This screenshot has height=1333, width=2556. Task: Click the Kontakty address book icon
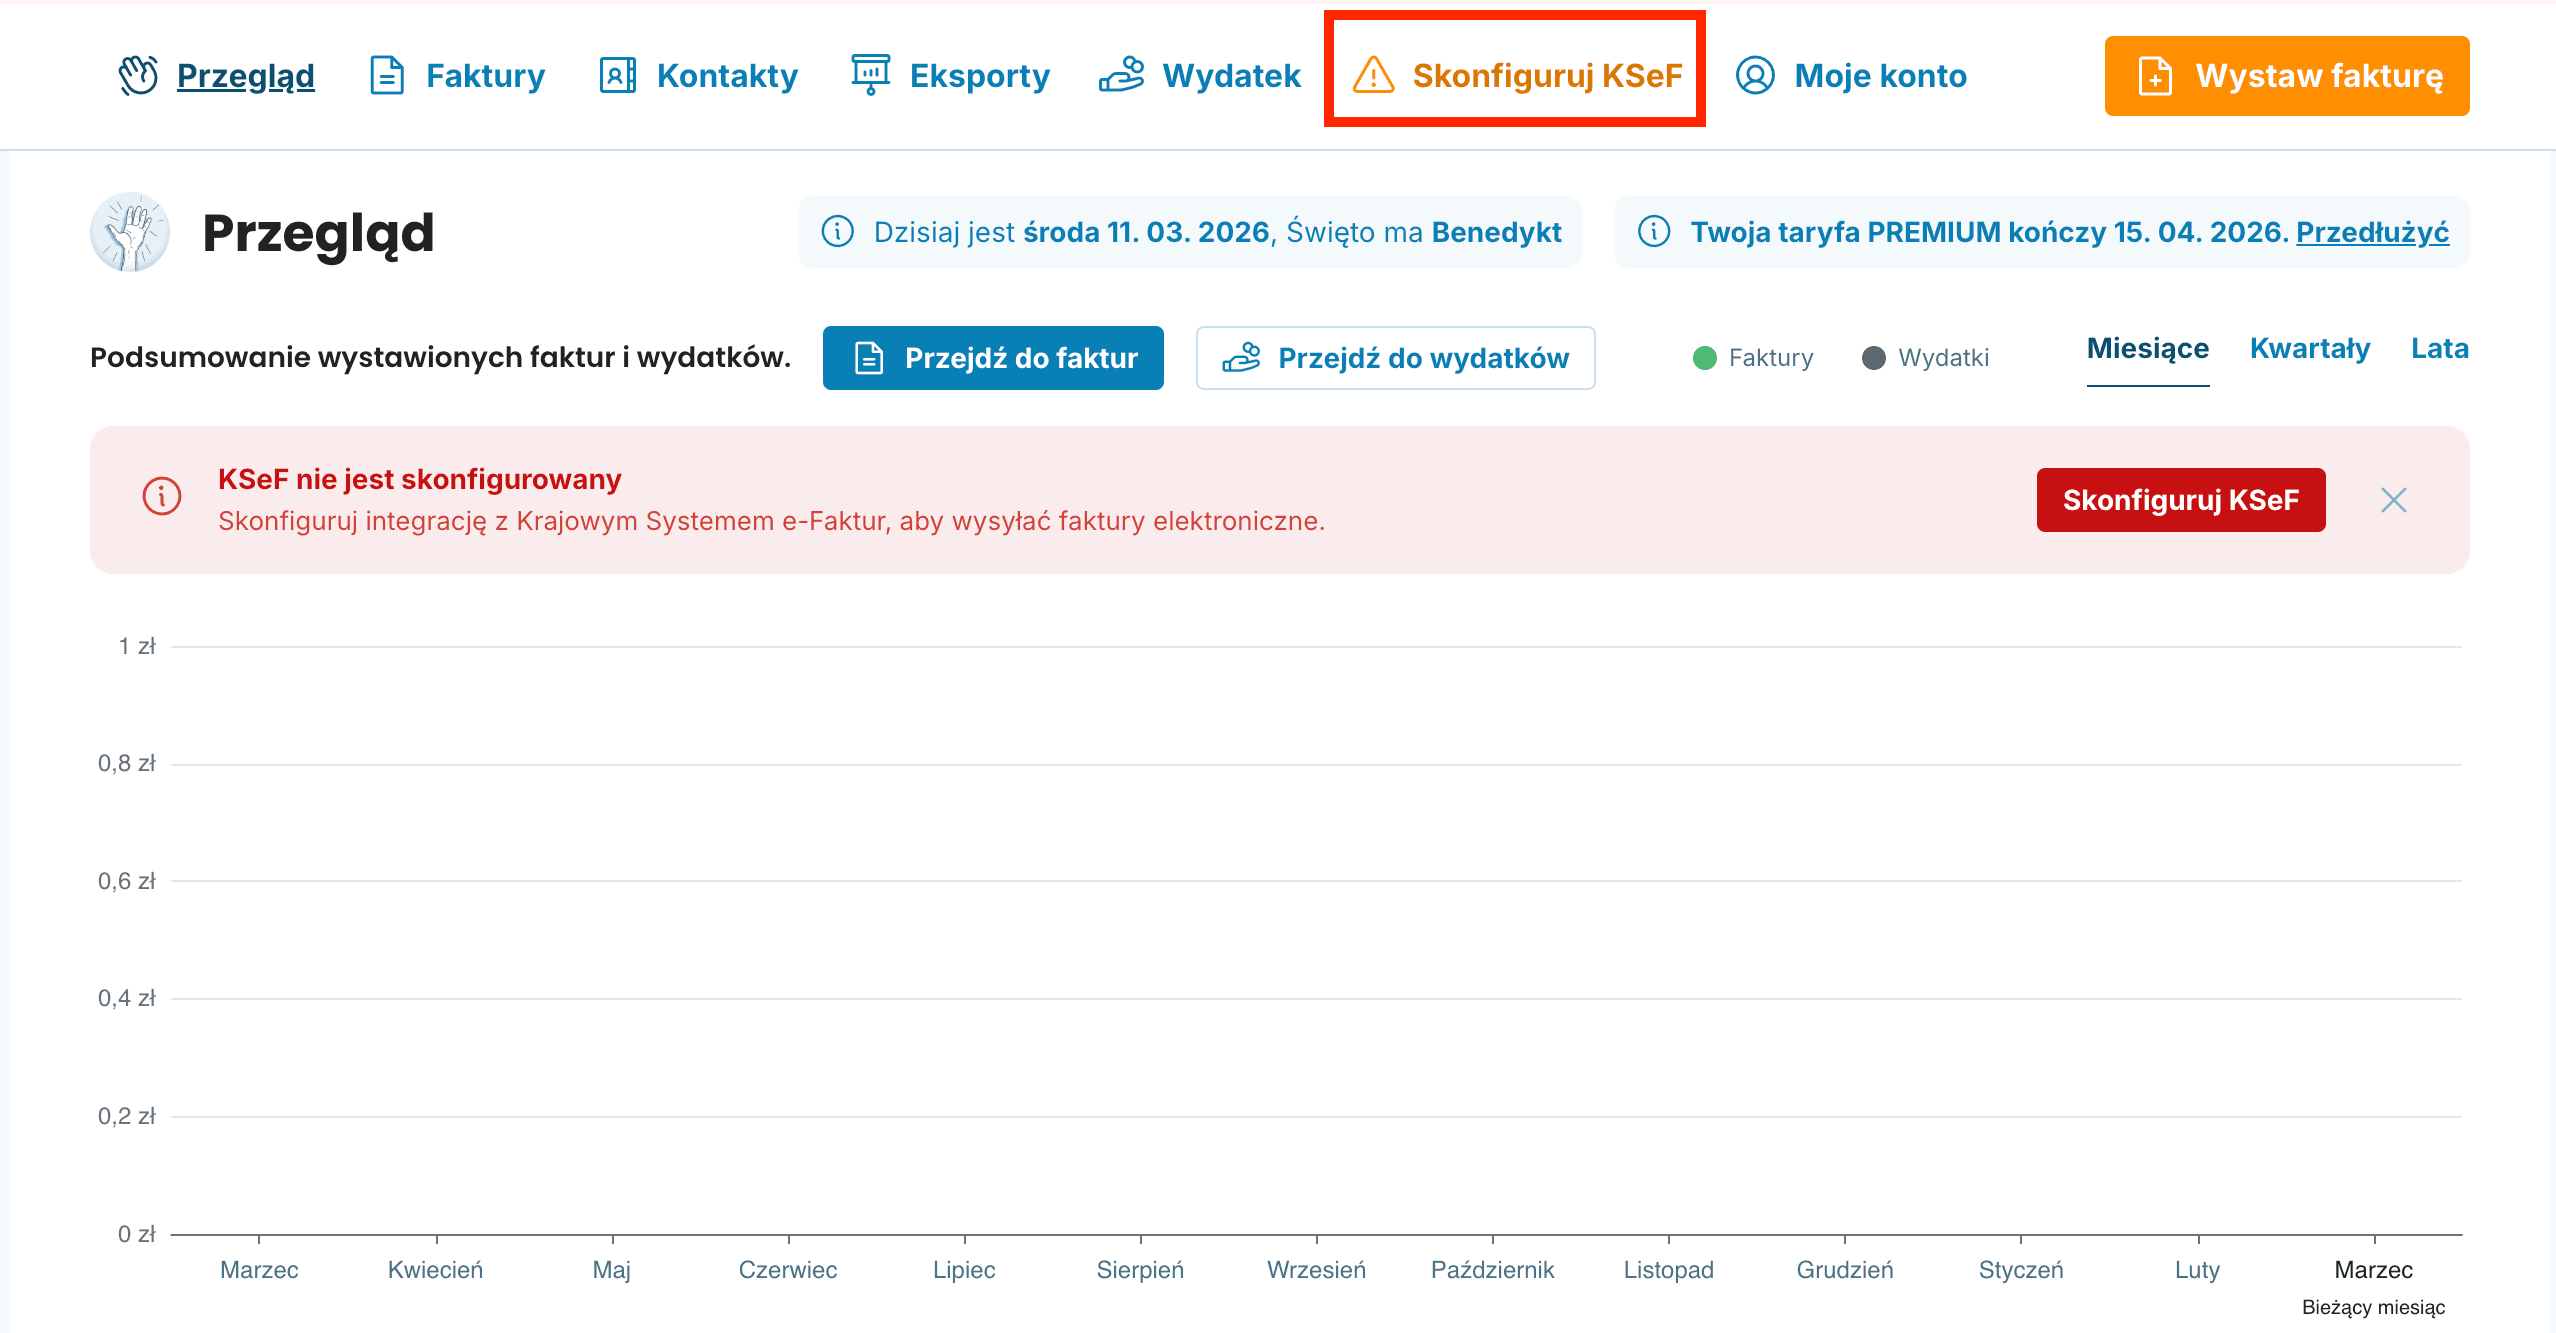[617, 76]
